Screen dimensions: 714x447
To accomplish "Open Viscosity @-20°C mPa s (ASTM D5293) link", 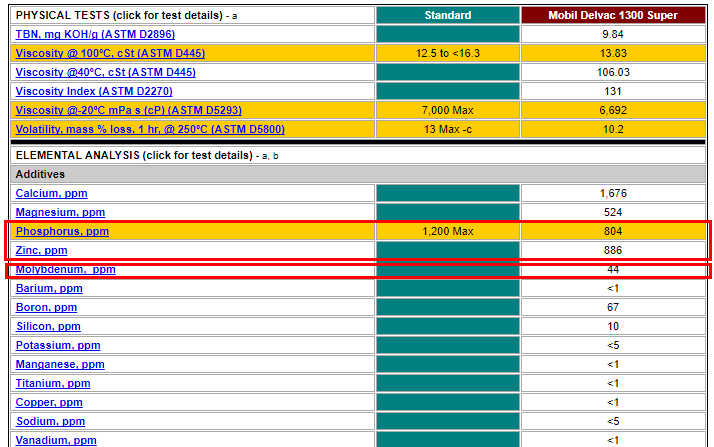I will [x=128, y=110].
